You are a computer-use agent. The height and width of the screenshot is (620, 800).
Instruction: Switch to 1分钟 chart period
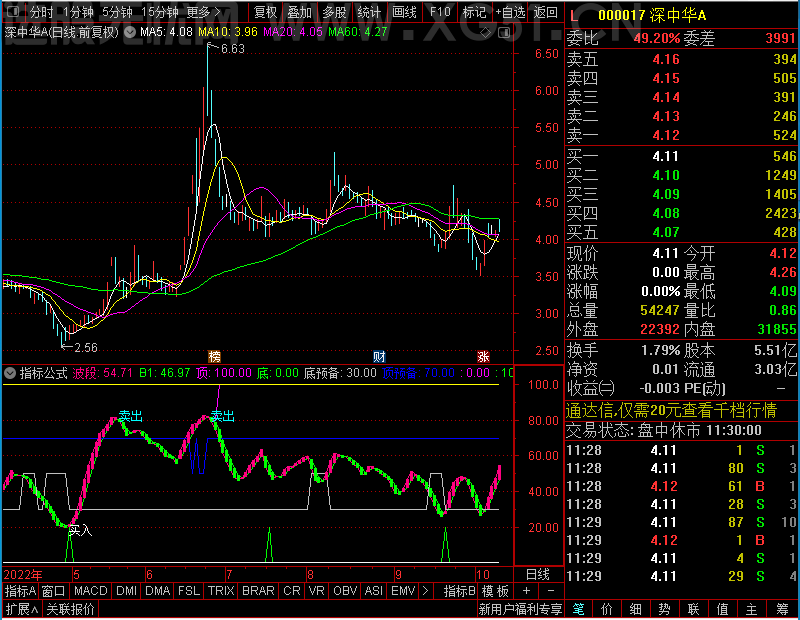(78, 12)
